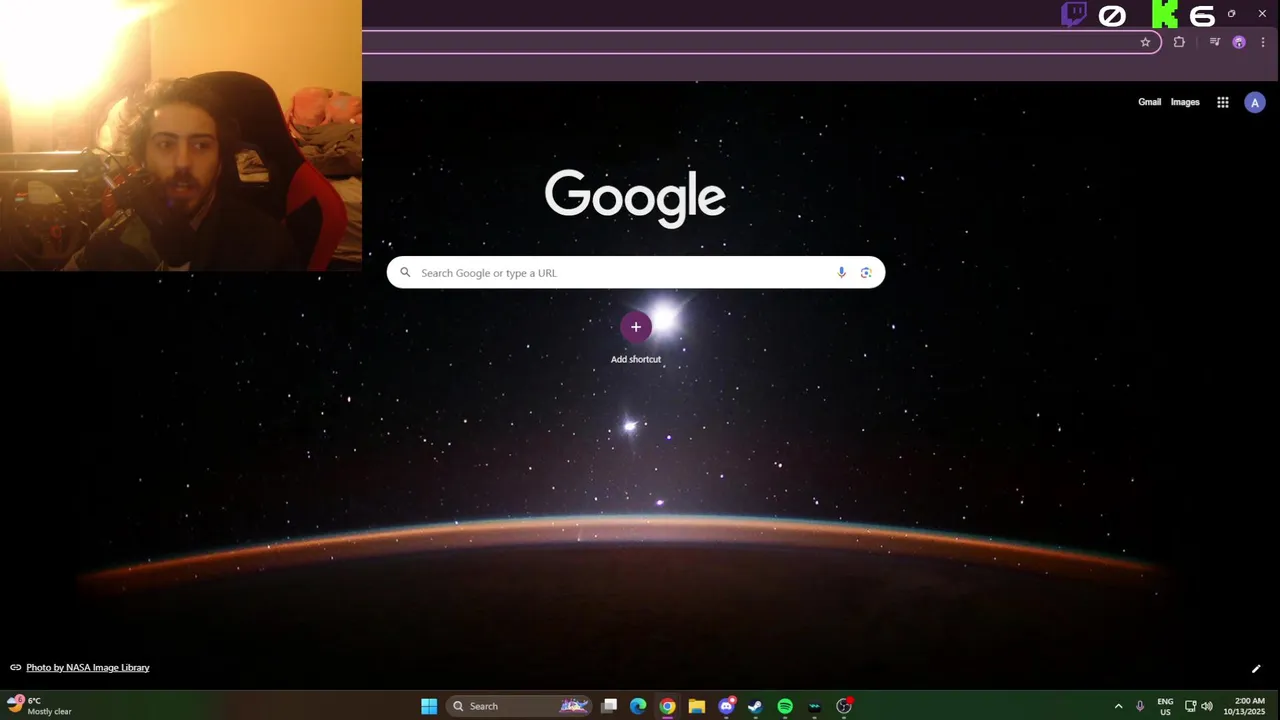Screen dimensions: 1280x720
Task: Focus the Search Google or type a URL box
Action: tap(636, 273)
